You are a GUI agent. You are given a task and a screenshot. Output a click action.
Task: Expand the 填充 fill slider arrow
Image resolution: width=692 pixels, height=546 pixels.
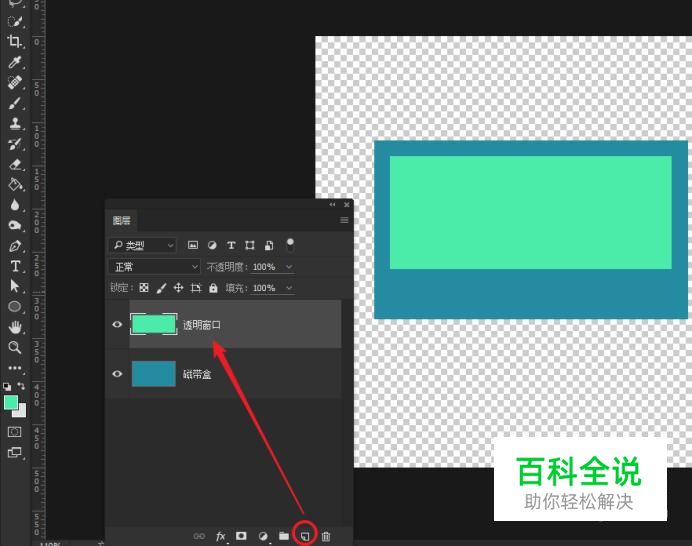[289, 288]
